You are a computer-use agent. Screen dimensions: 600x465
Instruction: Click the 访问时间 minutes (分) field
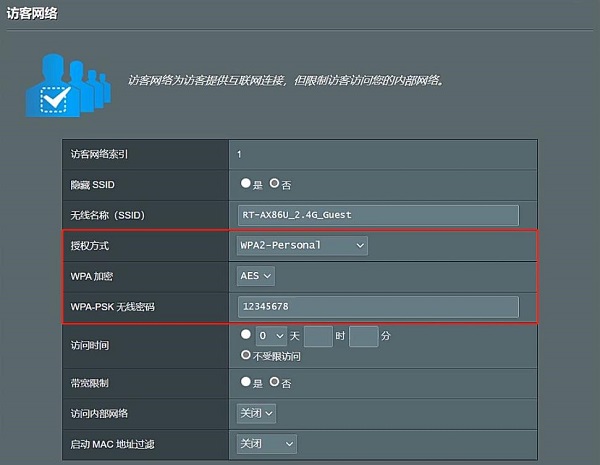(363, 336)
